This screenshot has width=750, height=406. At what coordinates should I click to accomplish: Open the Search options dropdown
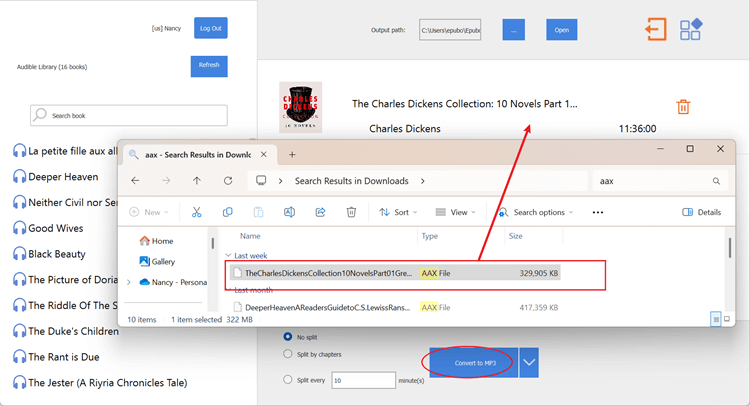point(535,212)
